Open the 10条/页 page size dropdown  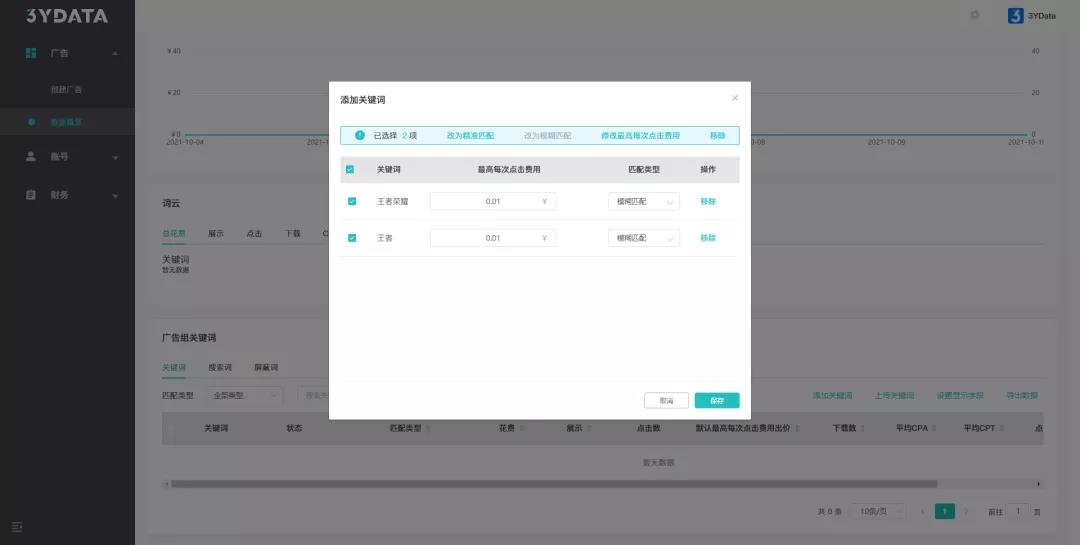pyautogui.click(x=880, y=511)
